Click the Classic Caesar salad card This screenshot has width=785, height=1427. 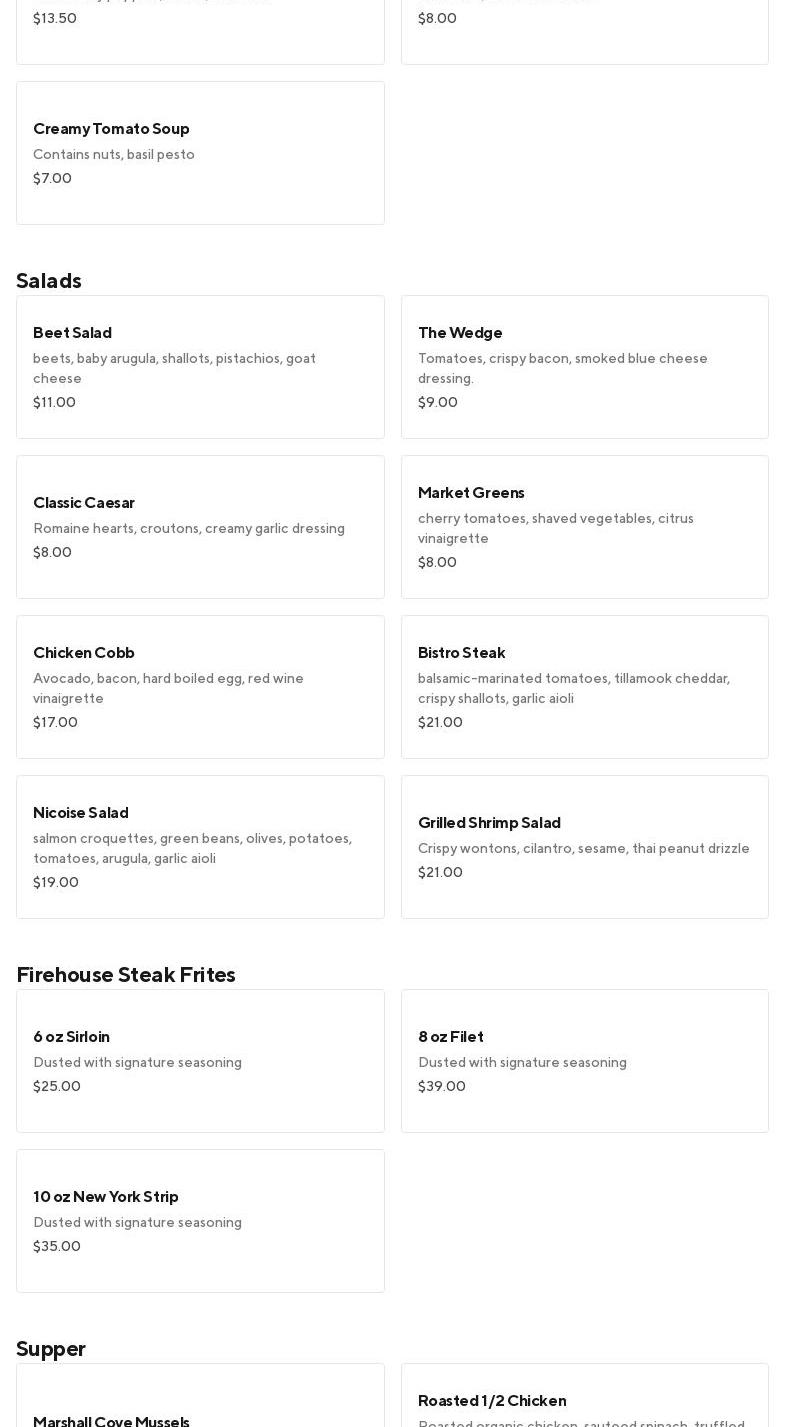tap(200, 527)
